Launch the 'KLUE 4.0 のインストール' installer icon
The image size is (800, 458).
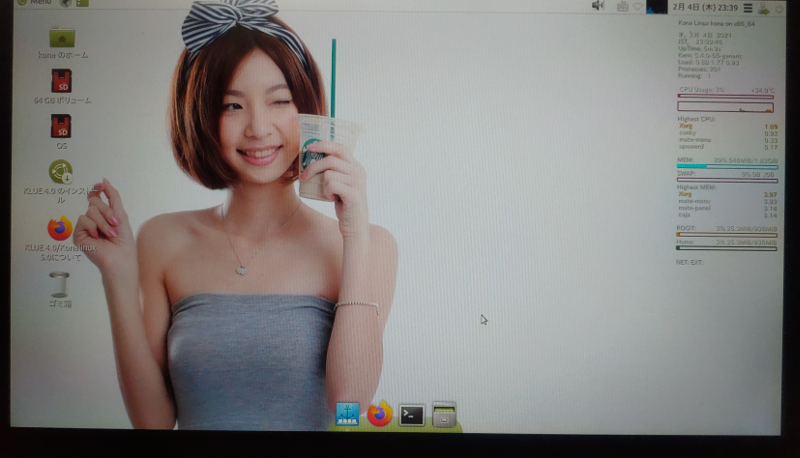click(61, 182)
